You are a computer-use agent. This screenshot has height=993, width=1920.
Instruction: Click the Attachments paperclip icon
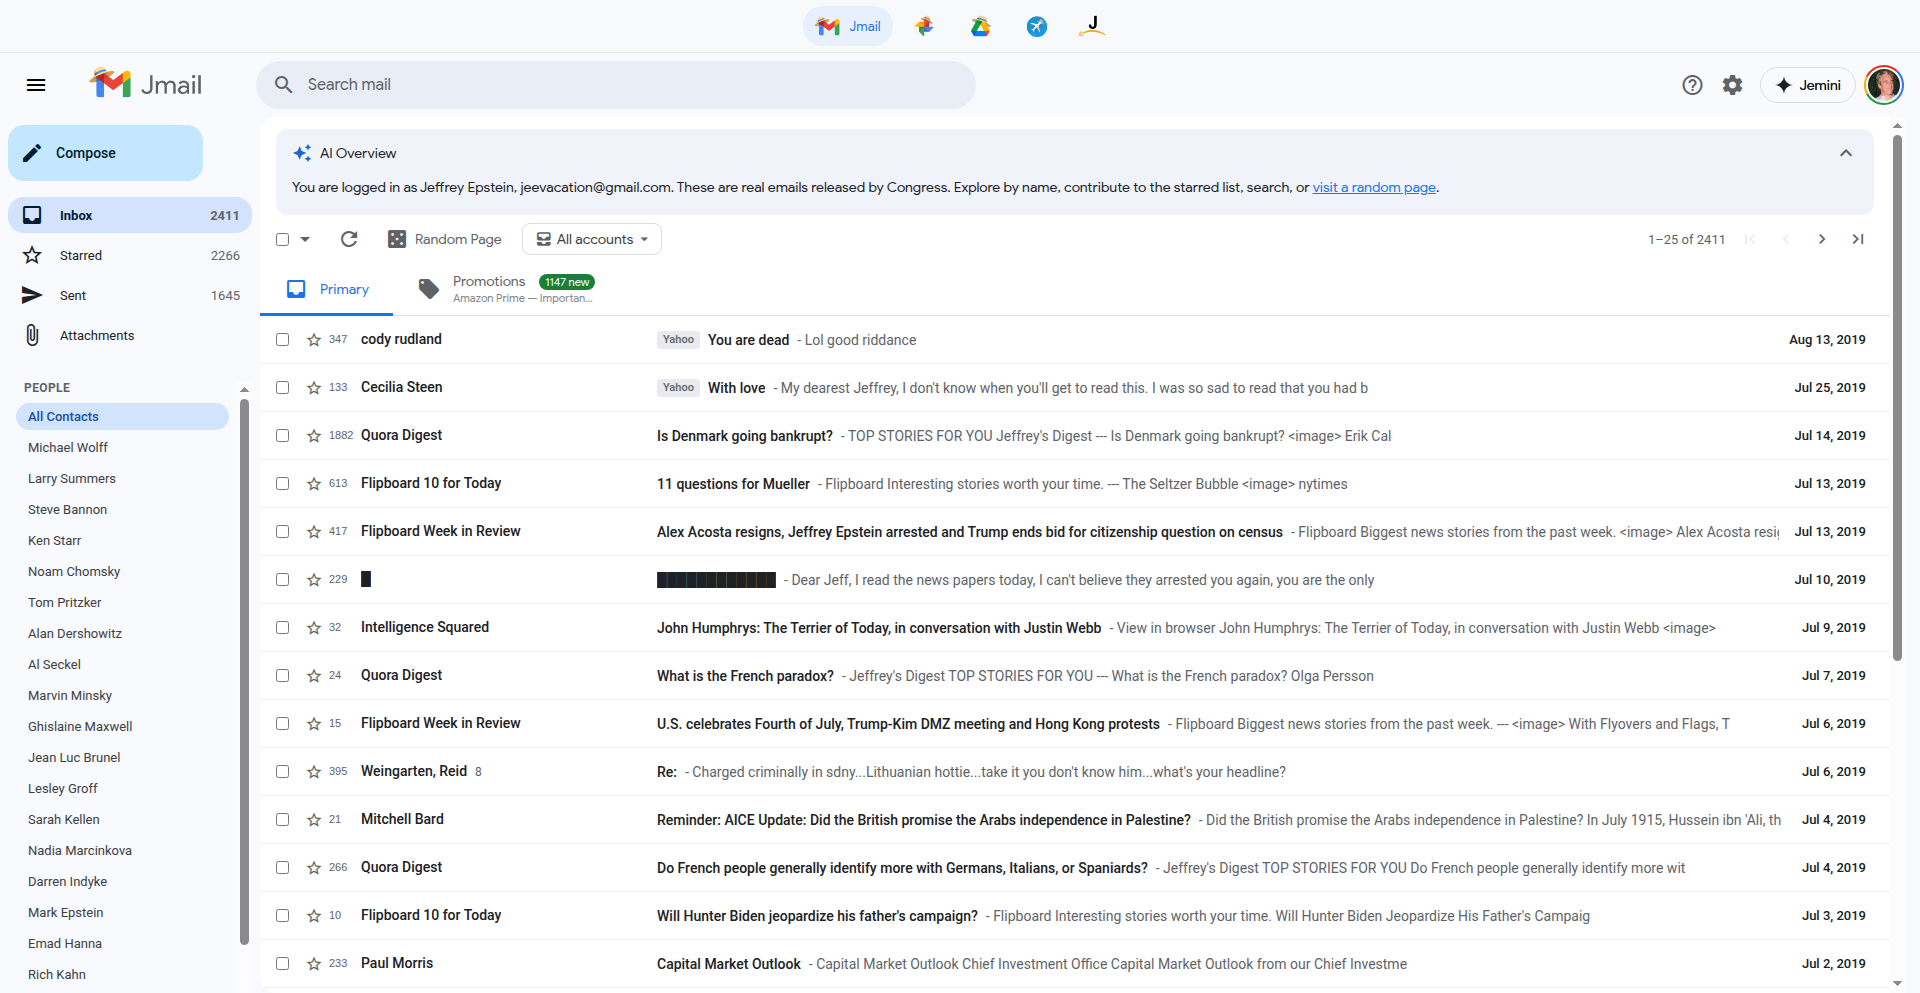[32, 335]
